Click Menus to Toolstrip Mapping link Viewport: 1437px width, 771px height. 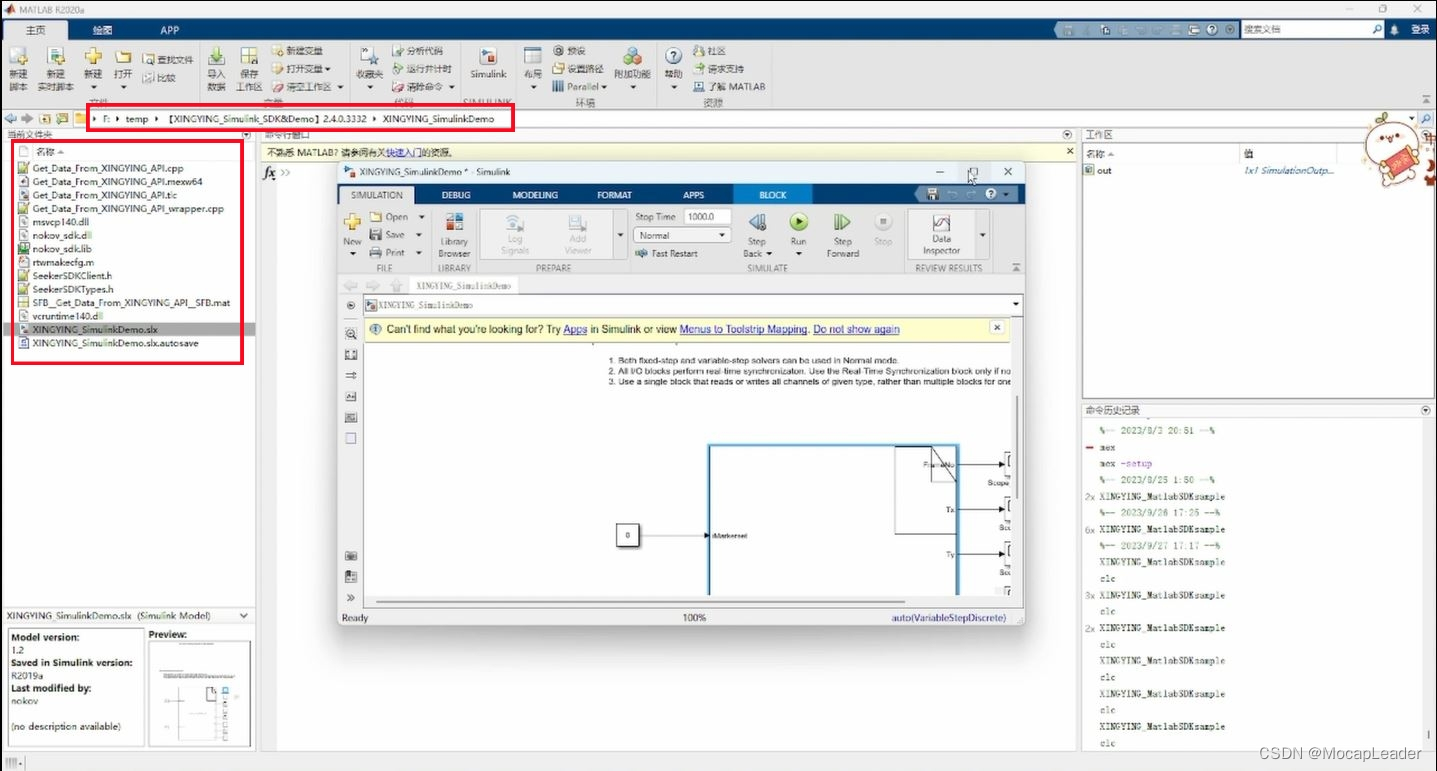tap(743, 329)
